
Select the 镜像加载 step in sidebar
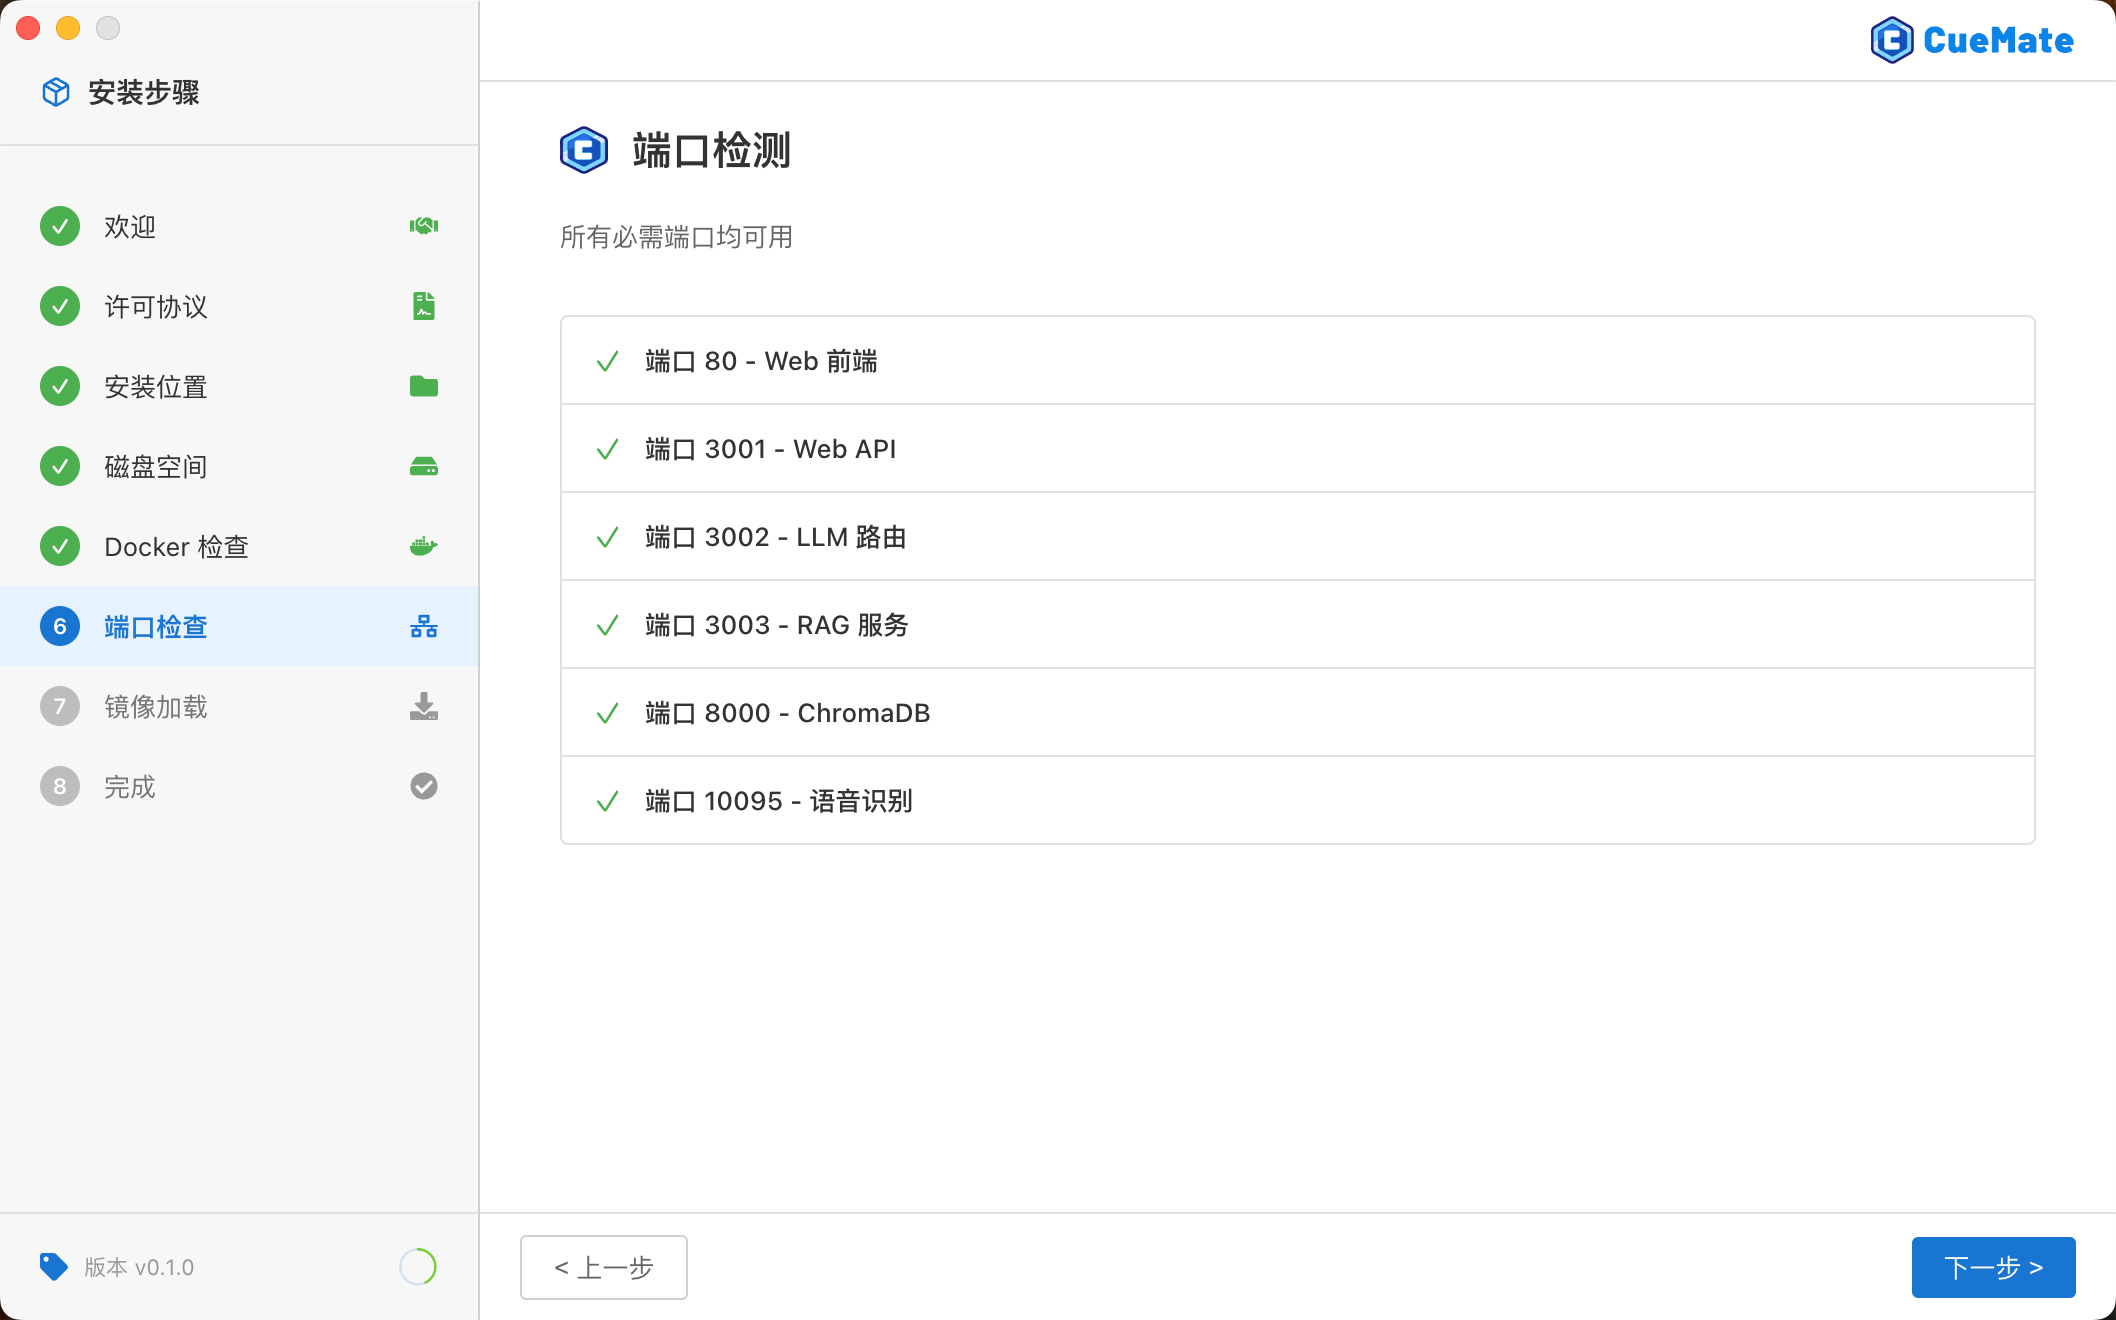click(156, 707)
